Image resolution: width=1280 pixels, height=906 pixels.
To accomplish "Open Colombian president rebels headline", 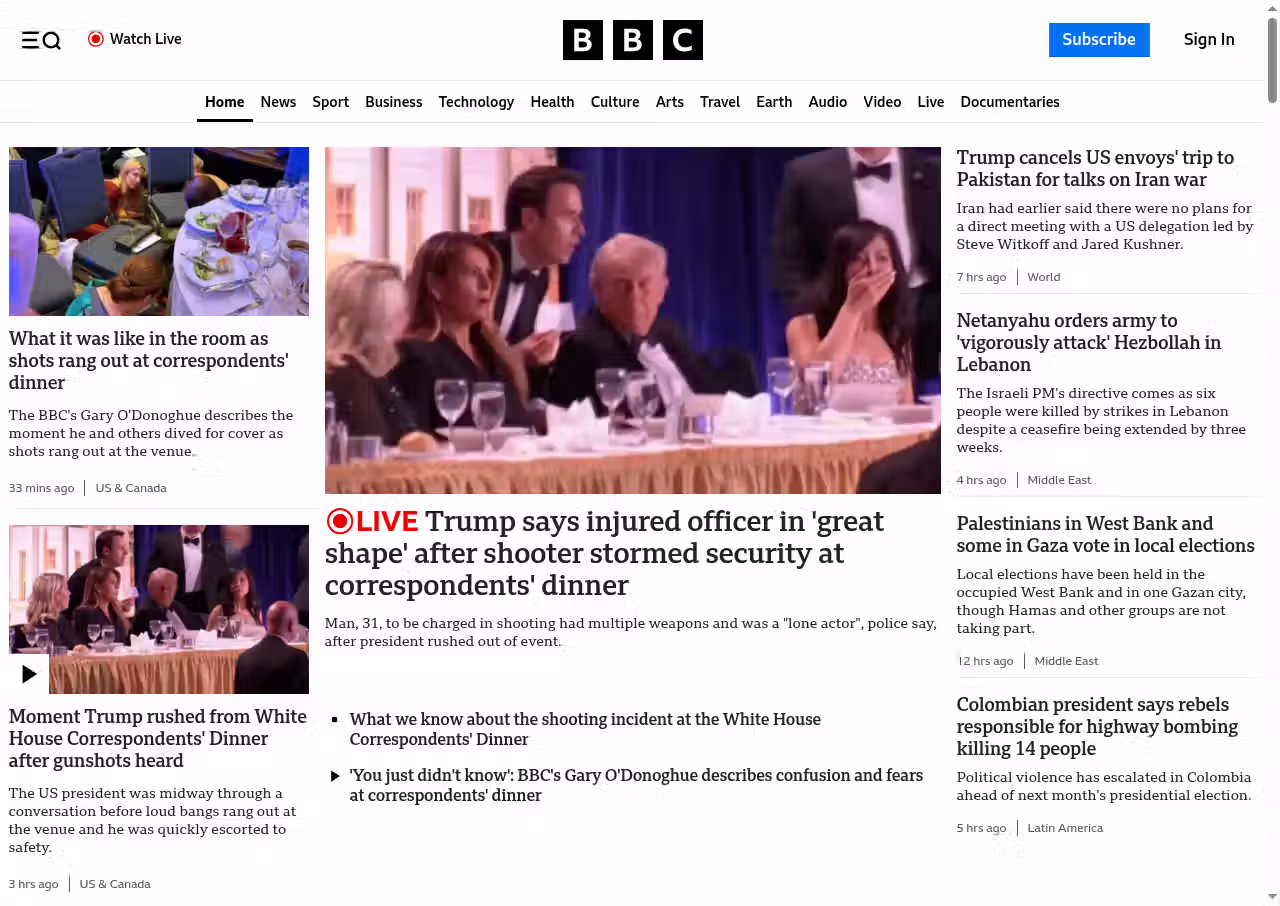I will tap(1097, 726).
